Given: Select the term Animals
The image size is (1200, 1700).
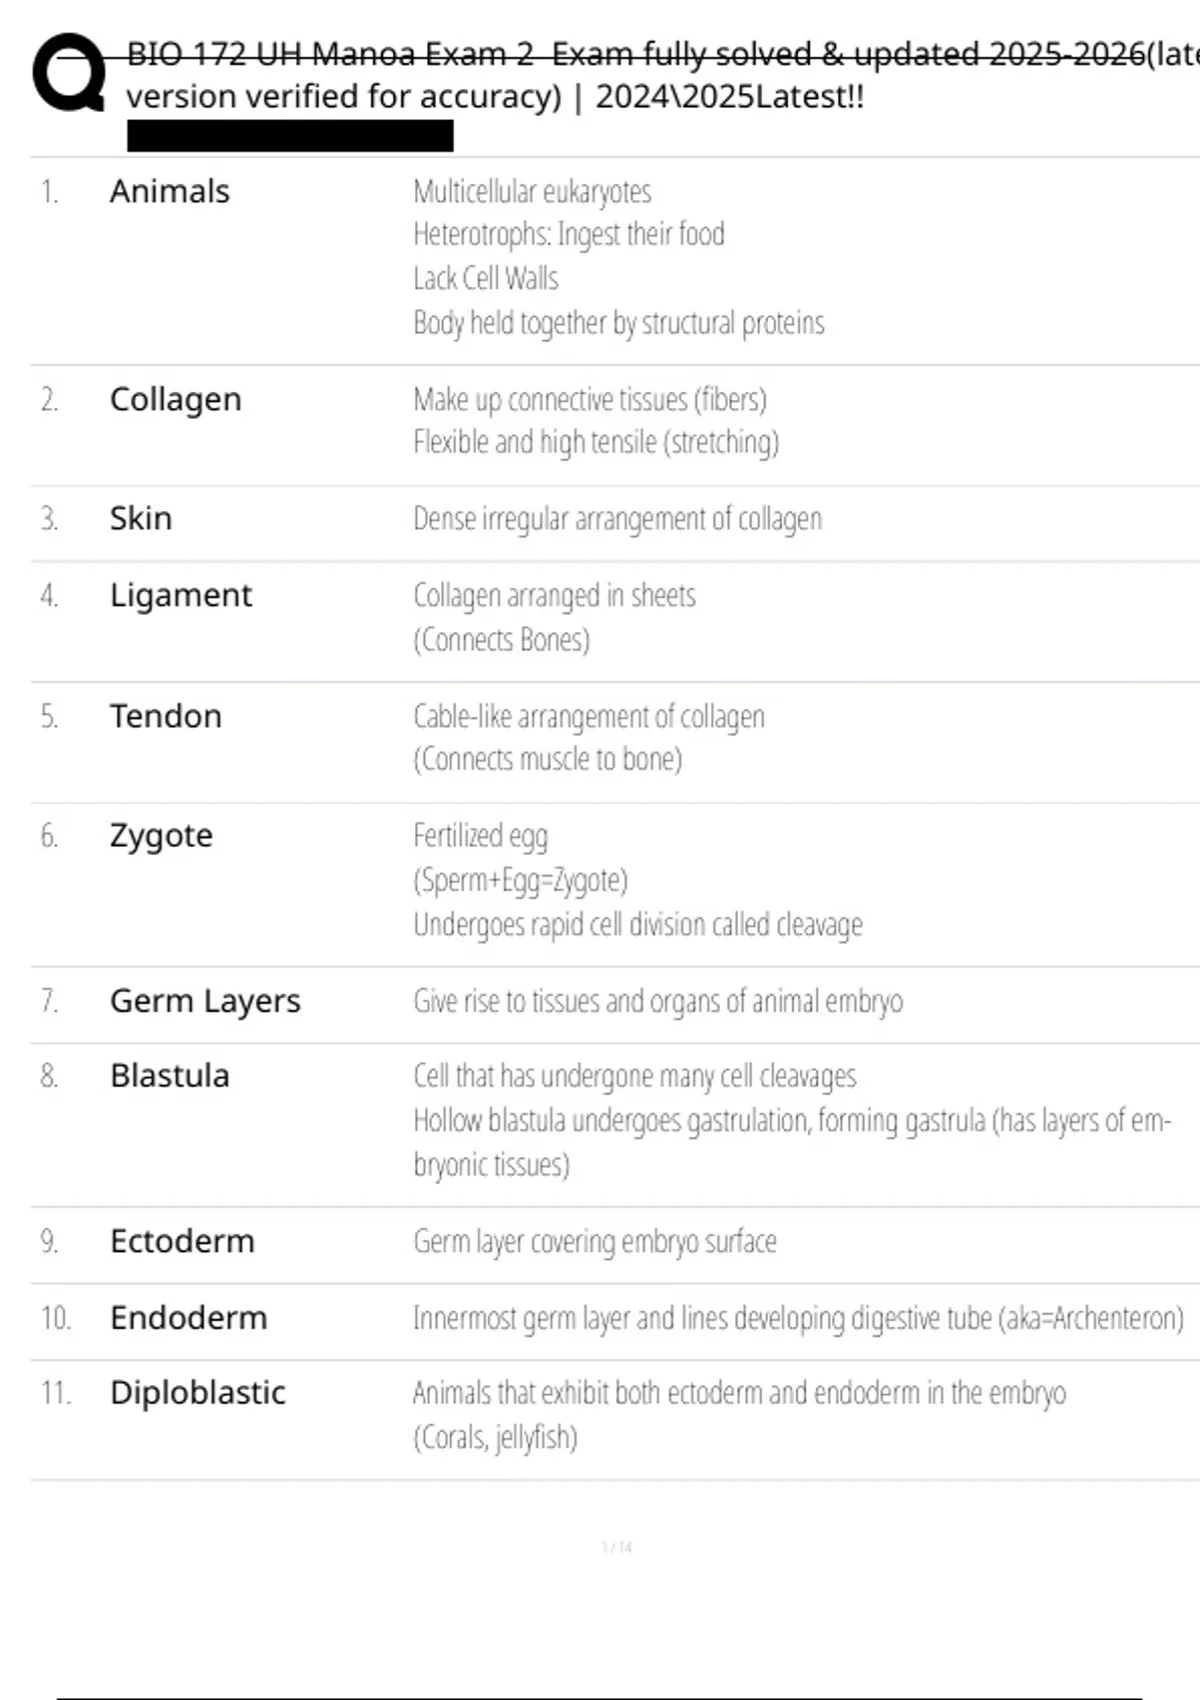Looking at the screenshot, I should (169, 191).
